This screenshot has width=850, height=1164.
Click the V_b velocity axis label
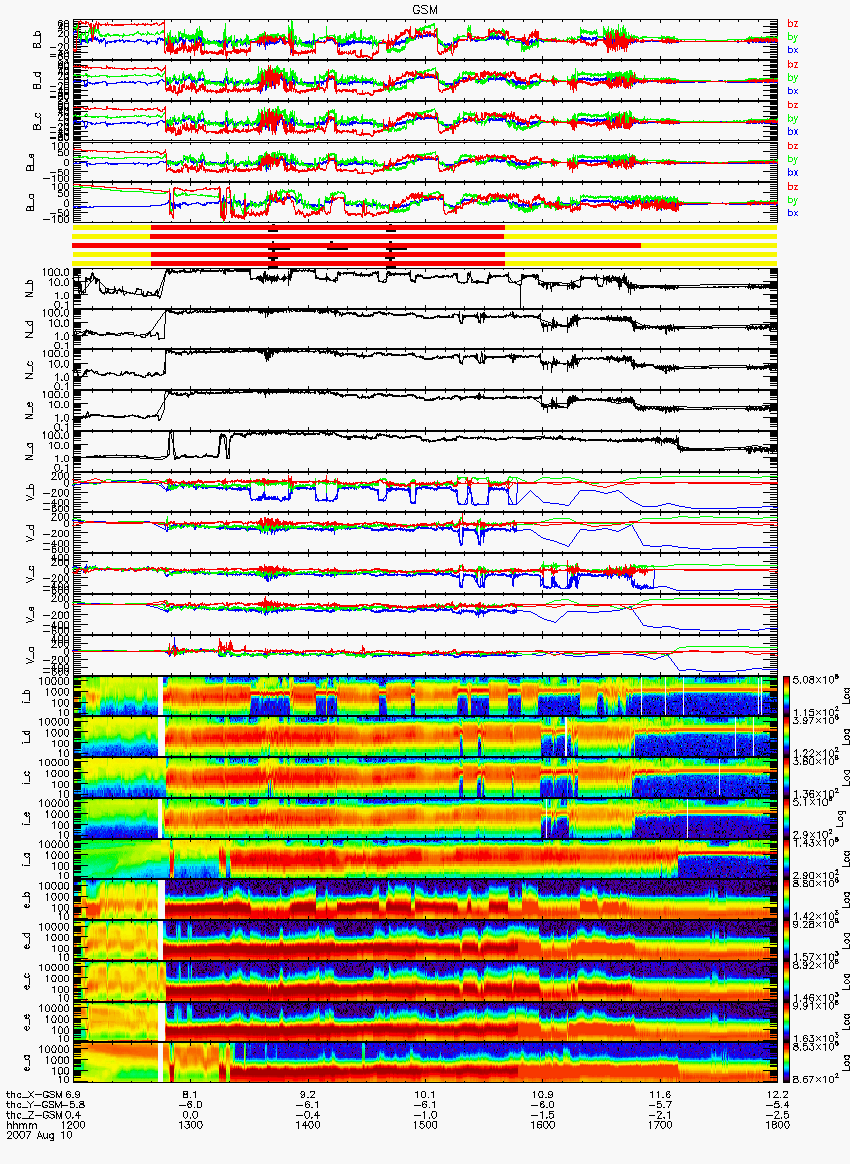pyautogui.click(x=31, y=491)
